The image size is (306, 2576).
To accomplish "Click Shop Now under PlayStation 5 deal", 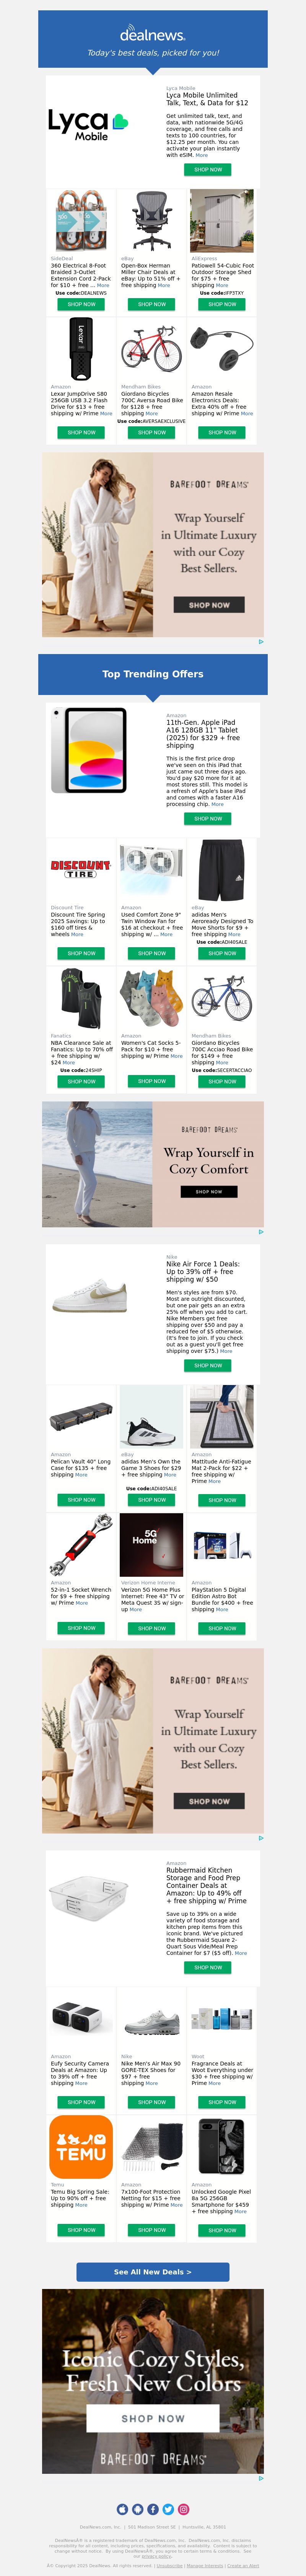I will [x=222, y=1628].
